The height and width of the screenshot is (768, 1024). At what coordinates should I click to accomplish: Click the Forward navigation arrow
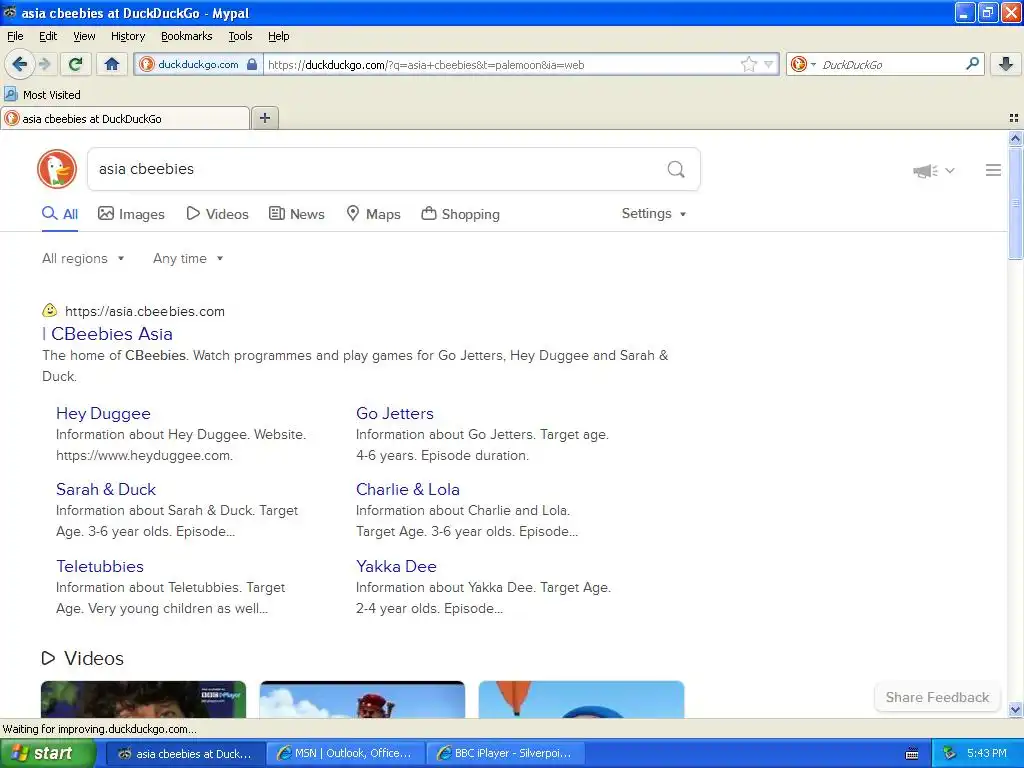coord(44,64)
